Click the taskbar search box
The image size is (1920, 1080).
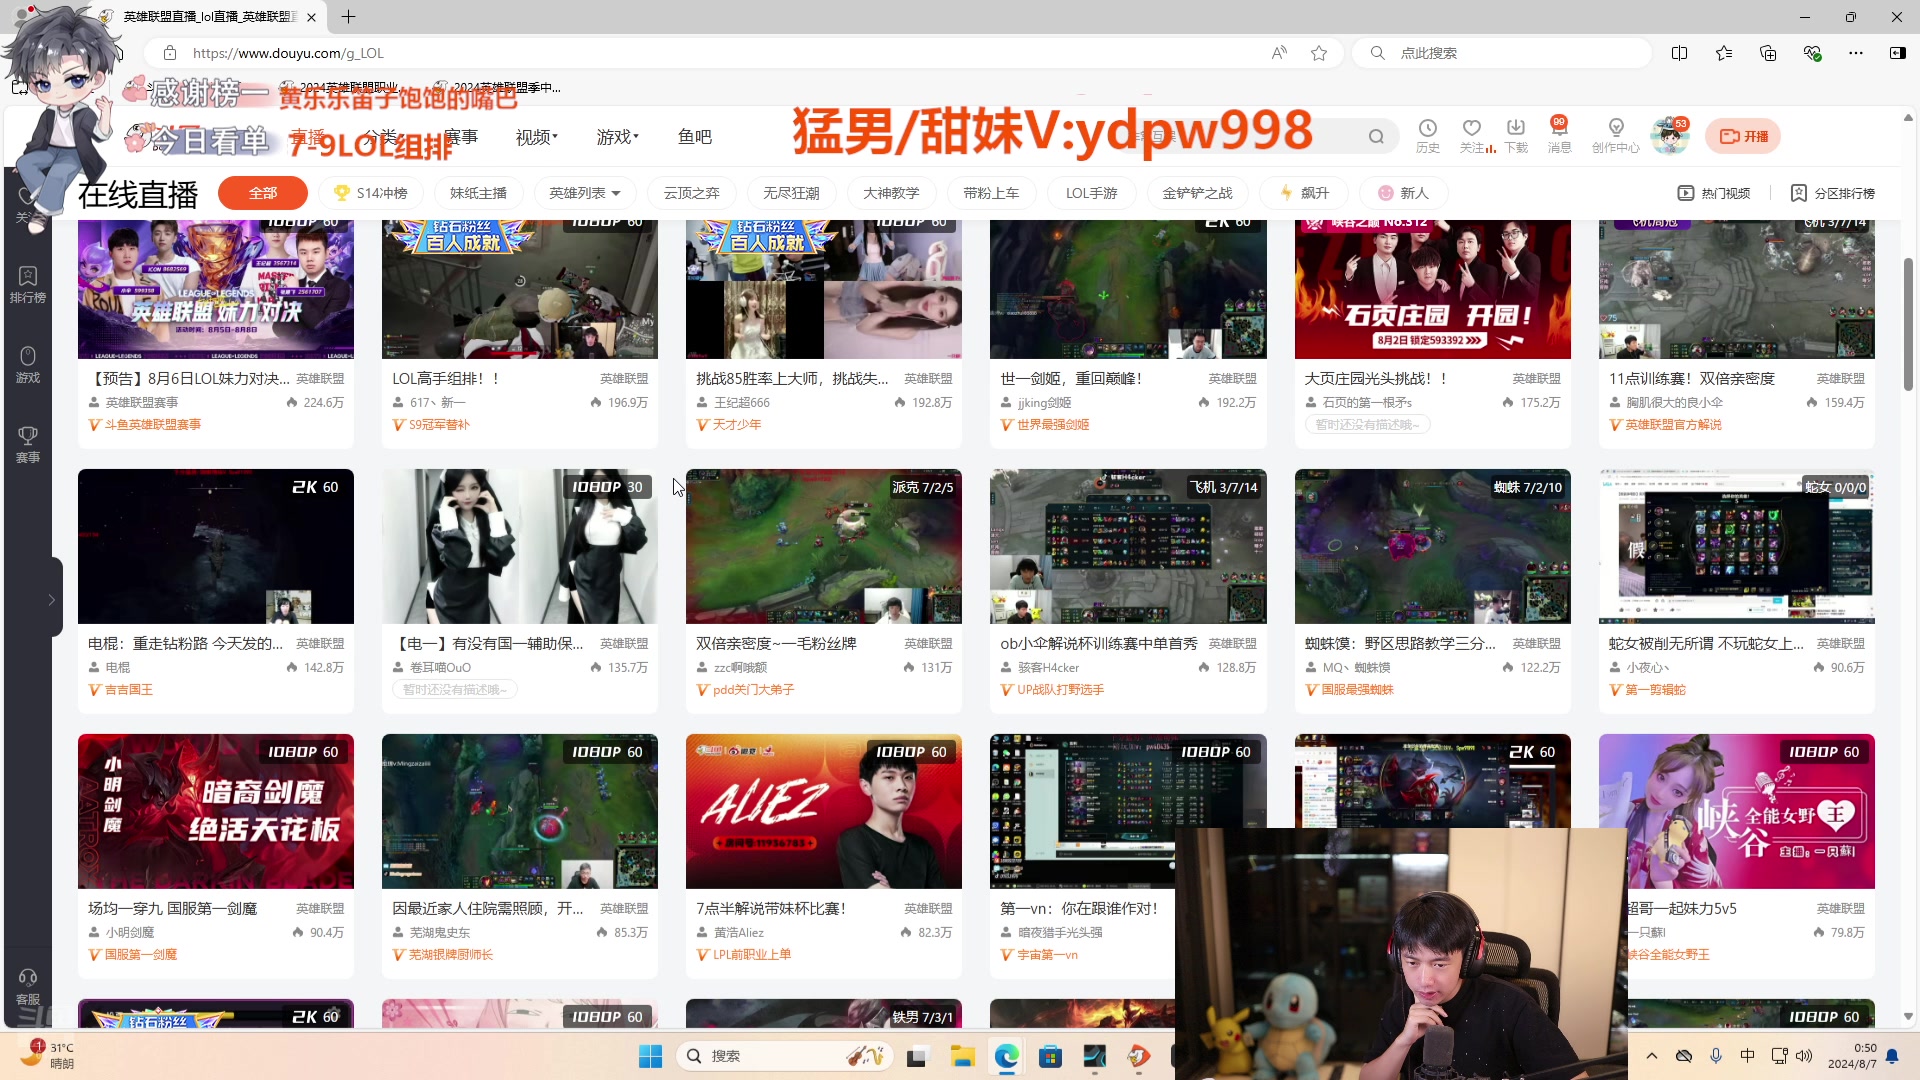[x=785, y=1056]
